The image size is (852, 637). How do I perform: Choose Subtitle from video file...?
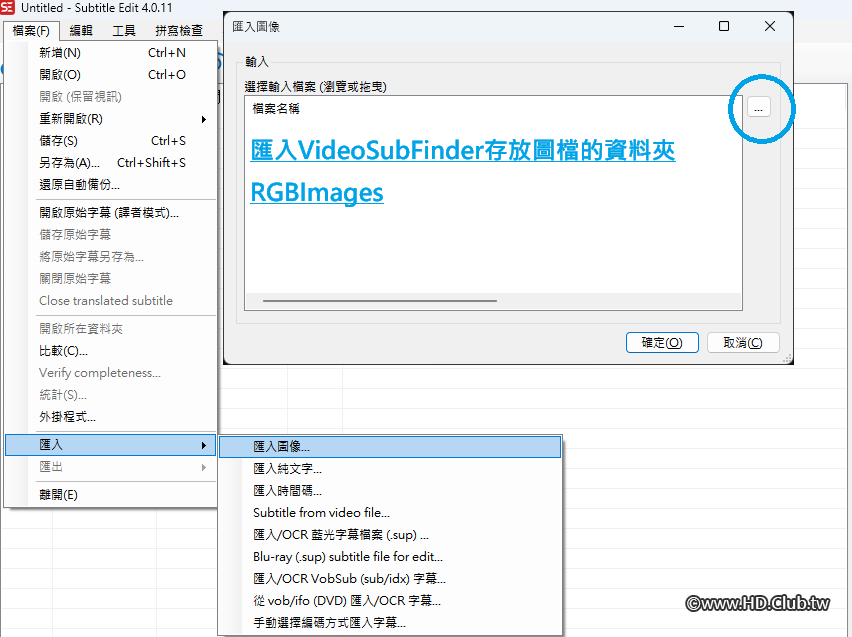(x=390, y=513)
